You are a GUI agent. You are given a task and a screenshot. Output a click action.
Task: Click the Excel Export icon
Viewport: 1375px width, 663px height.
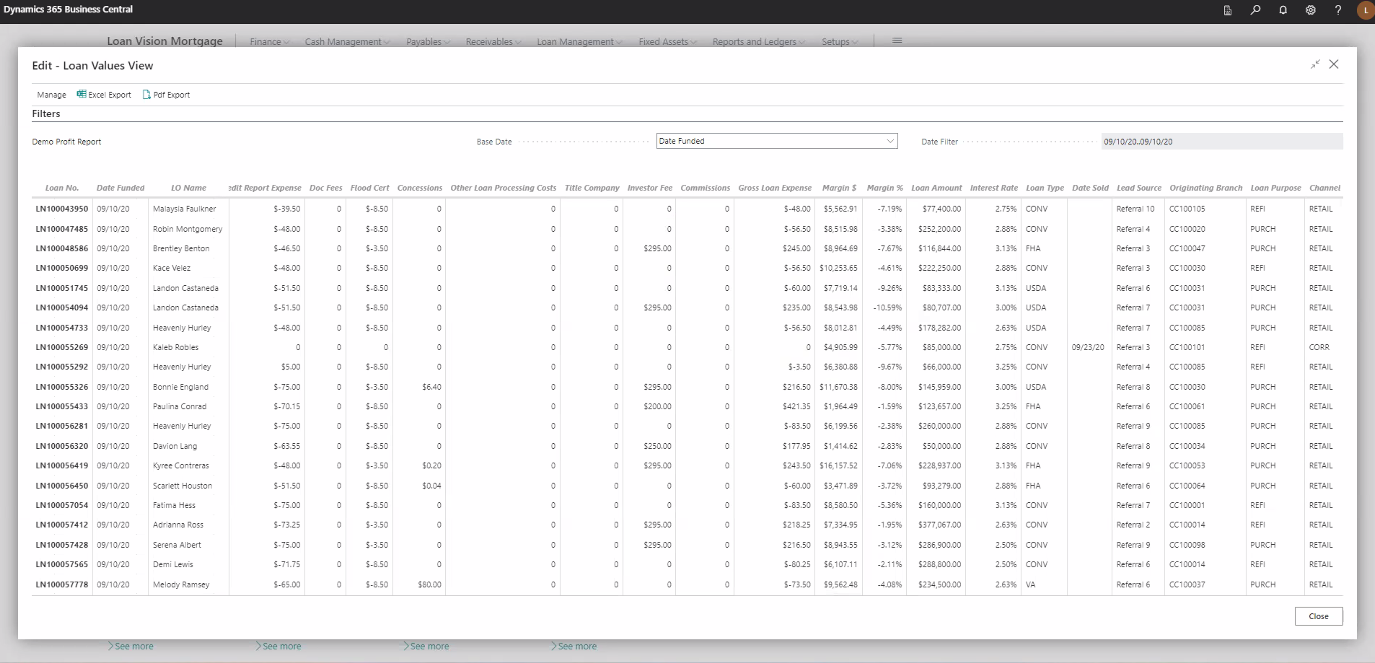pos(102,94)
